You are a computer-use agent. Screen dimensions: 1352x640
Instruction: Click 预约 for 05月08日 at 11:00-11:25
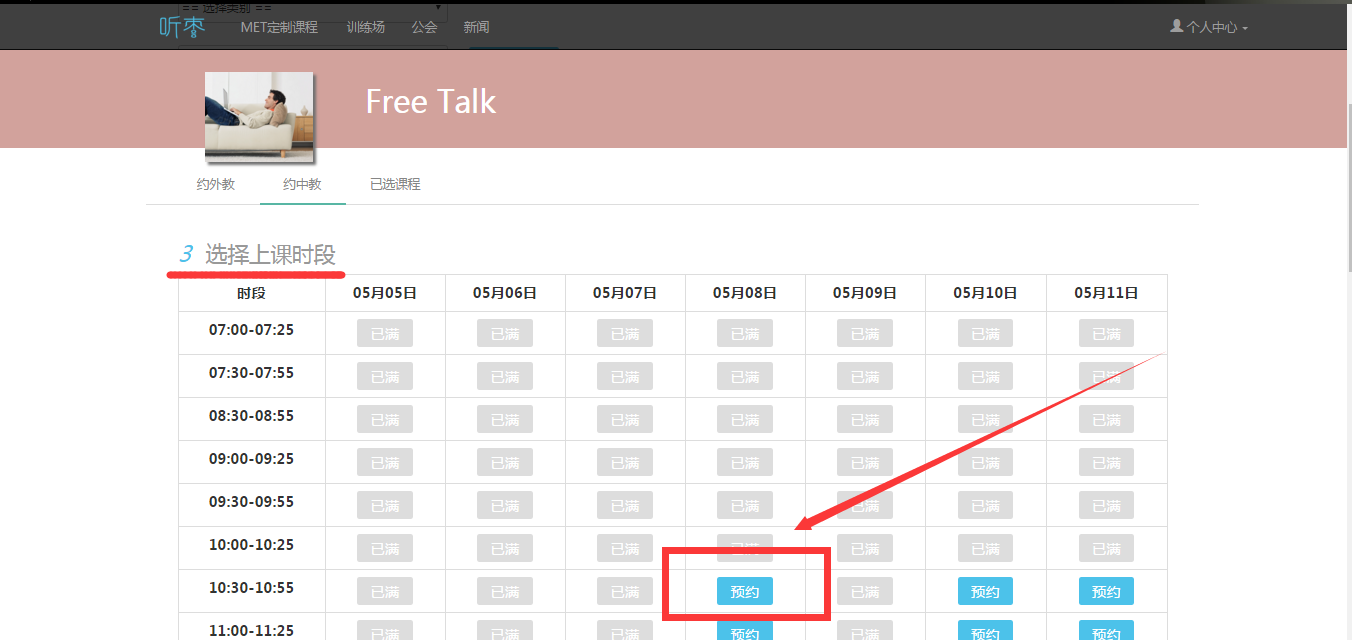(745, 632)
